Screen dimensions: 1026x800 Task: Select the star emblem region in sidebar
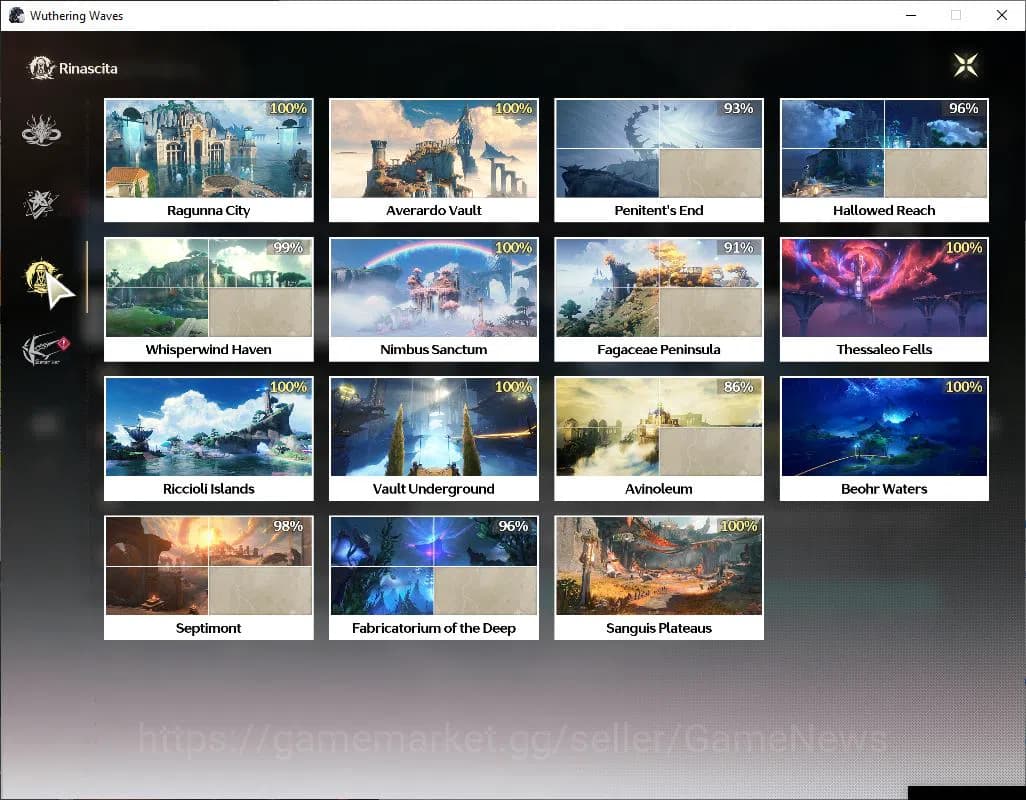pyautogui.click(x=42, y=204)
